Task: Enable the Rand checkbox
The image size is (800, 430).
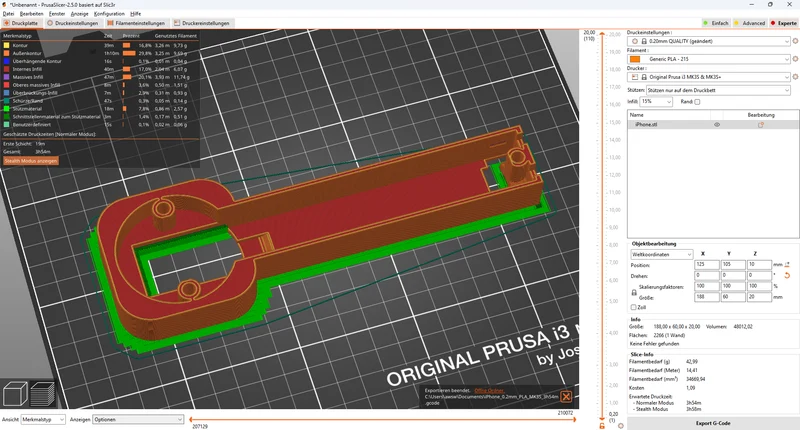Action: coord(697,102)
